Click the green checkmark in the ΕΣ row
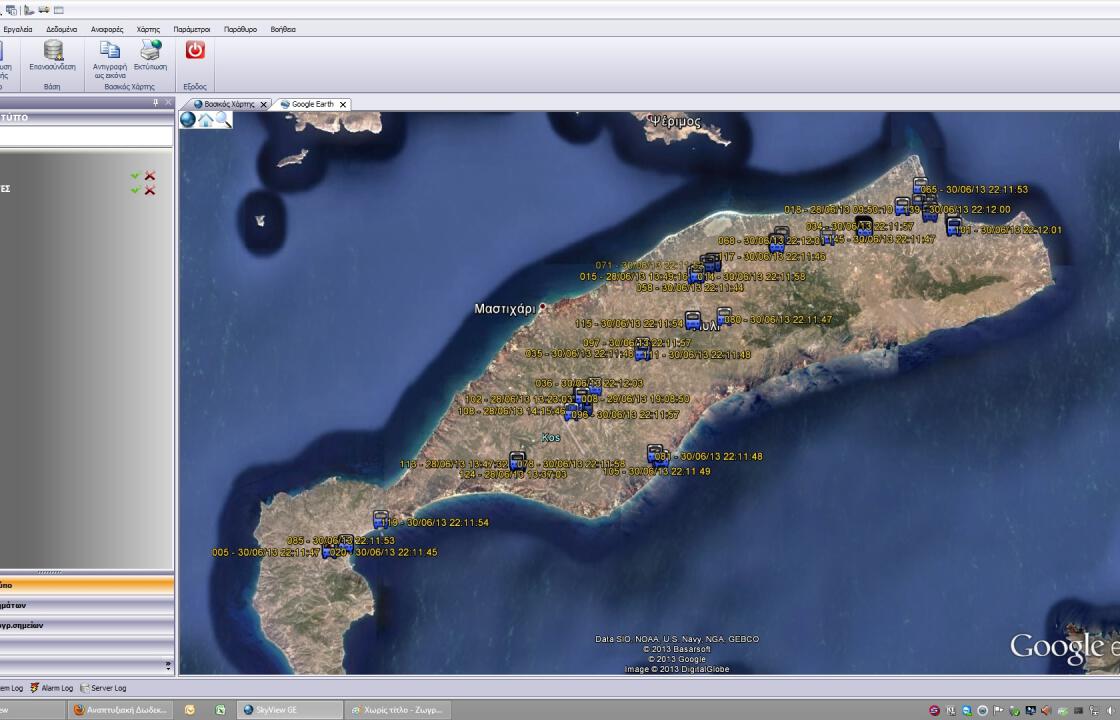The width and height of the screenshot is (1120, 720). [x=135, y=190]
